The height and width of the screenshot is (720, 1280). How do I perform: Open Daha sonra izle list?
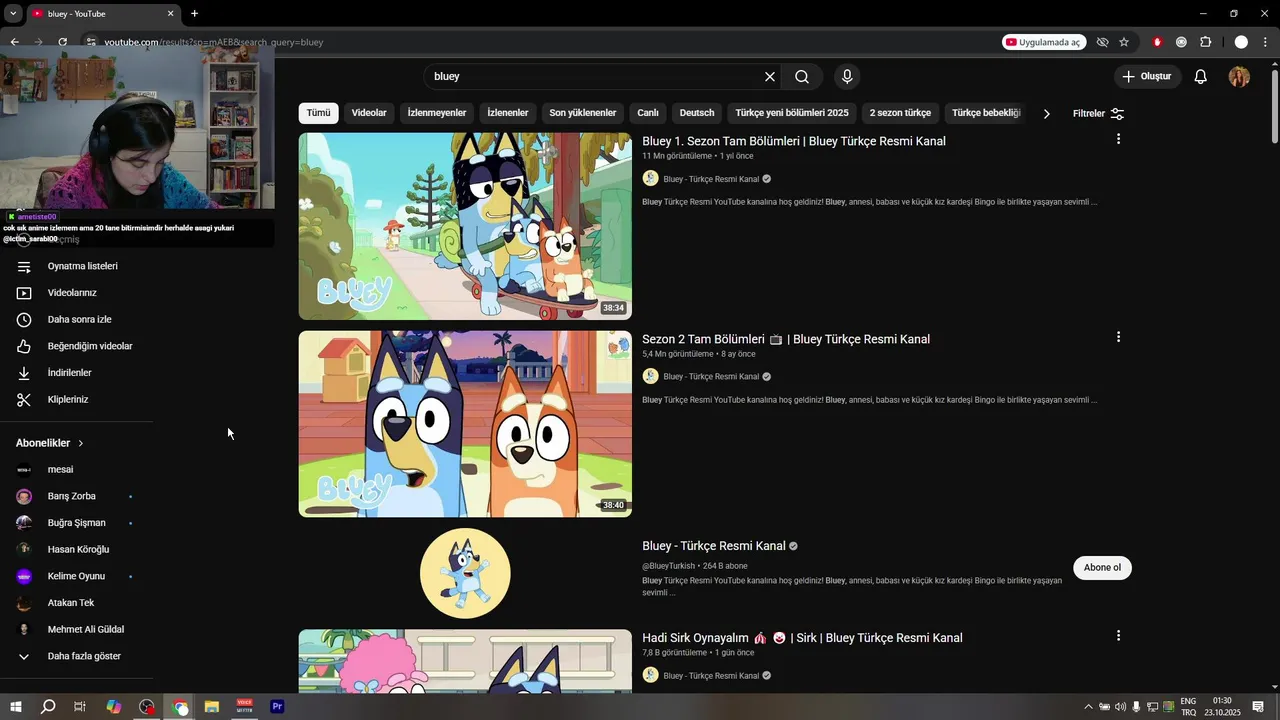77,320
